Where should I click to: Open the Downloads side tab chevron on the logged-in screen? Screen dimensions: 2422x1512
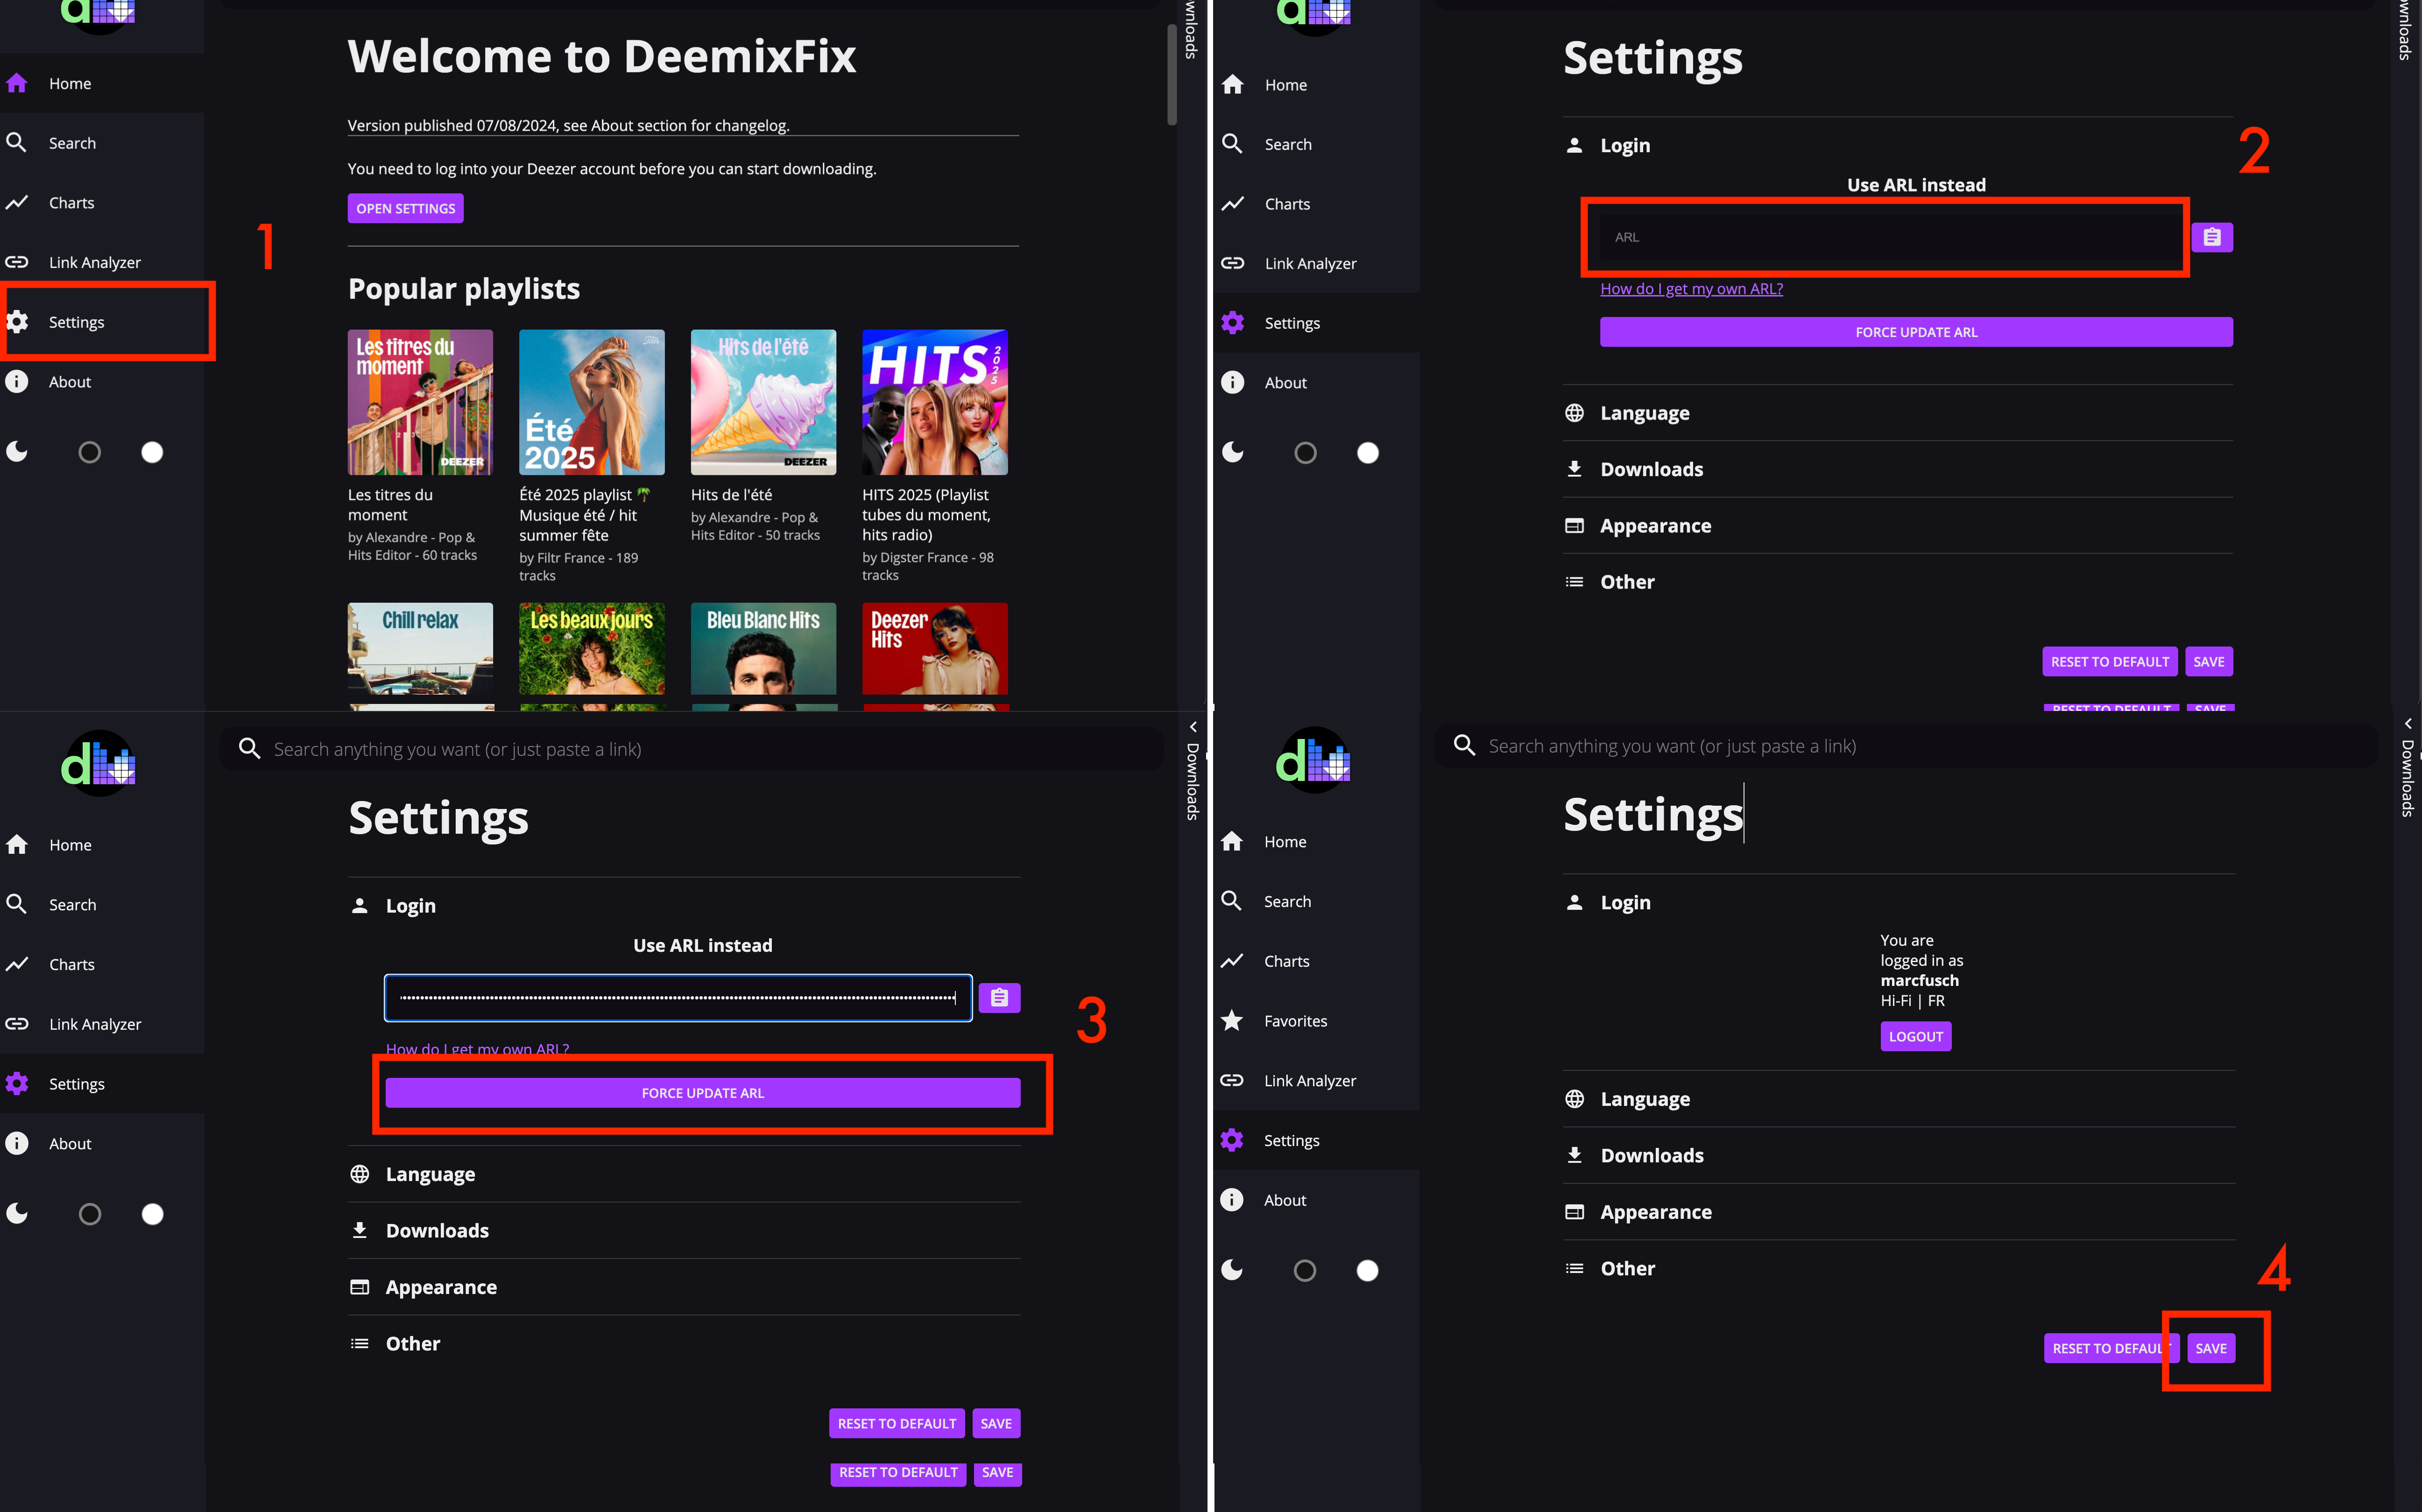click(x=2408, y=723)
